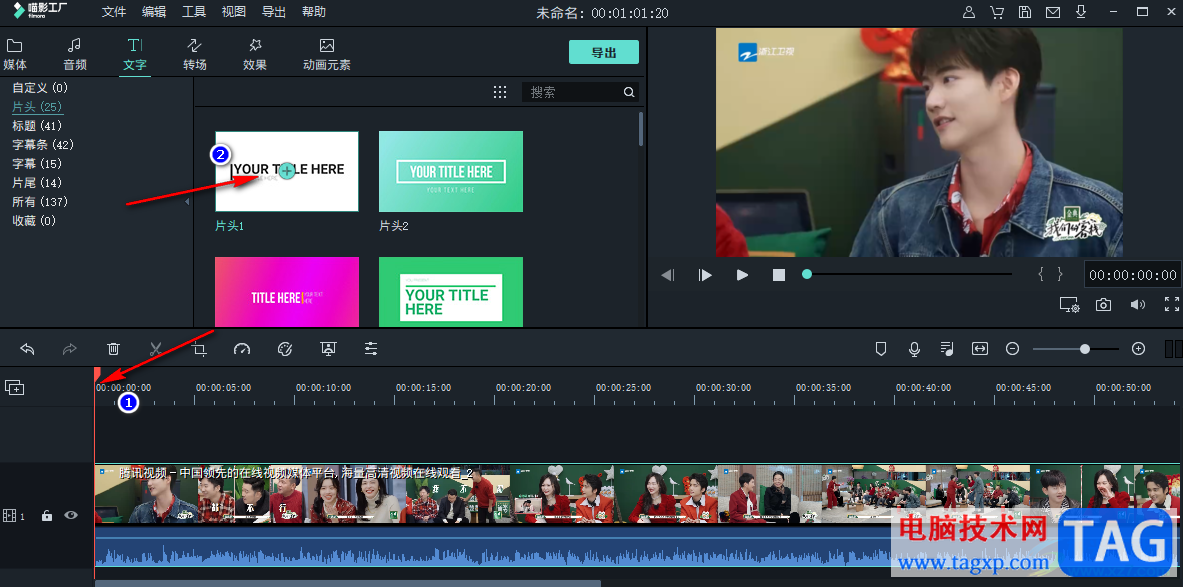Screen dimensions: 1183x587
Task: Play the preview video
Action: 742,275
